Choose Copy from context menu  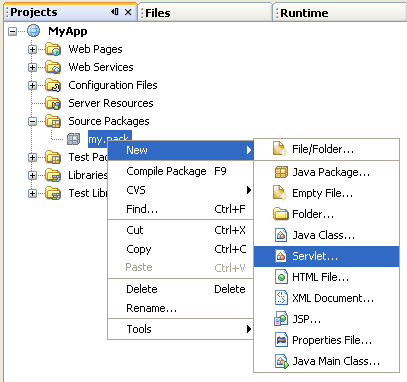tap(181, 249)
